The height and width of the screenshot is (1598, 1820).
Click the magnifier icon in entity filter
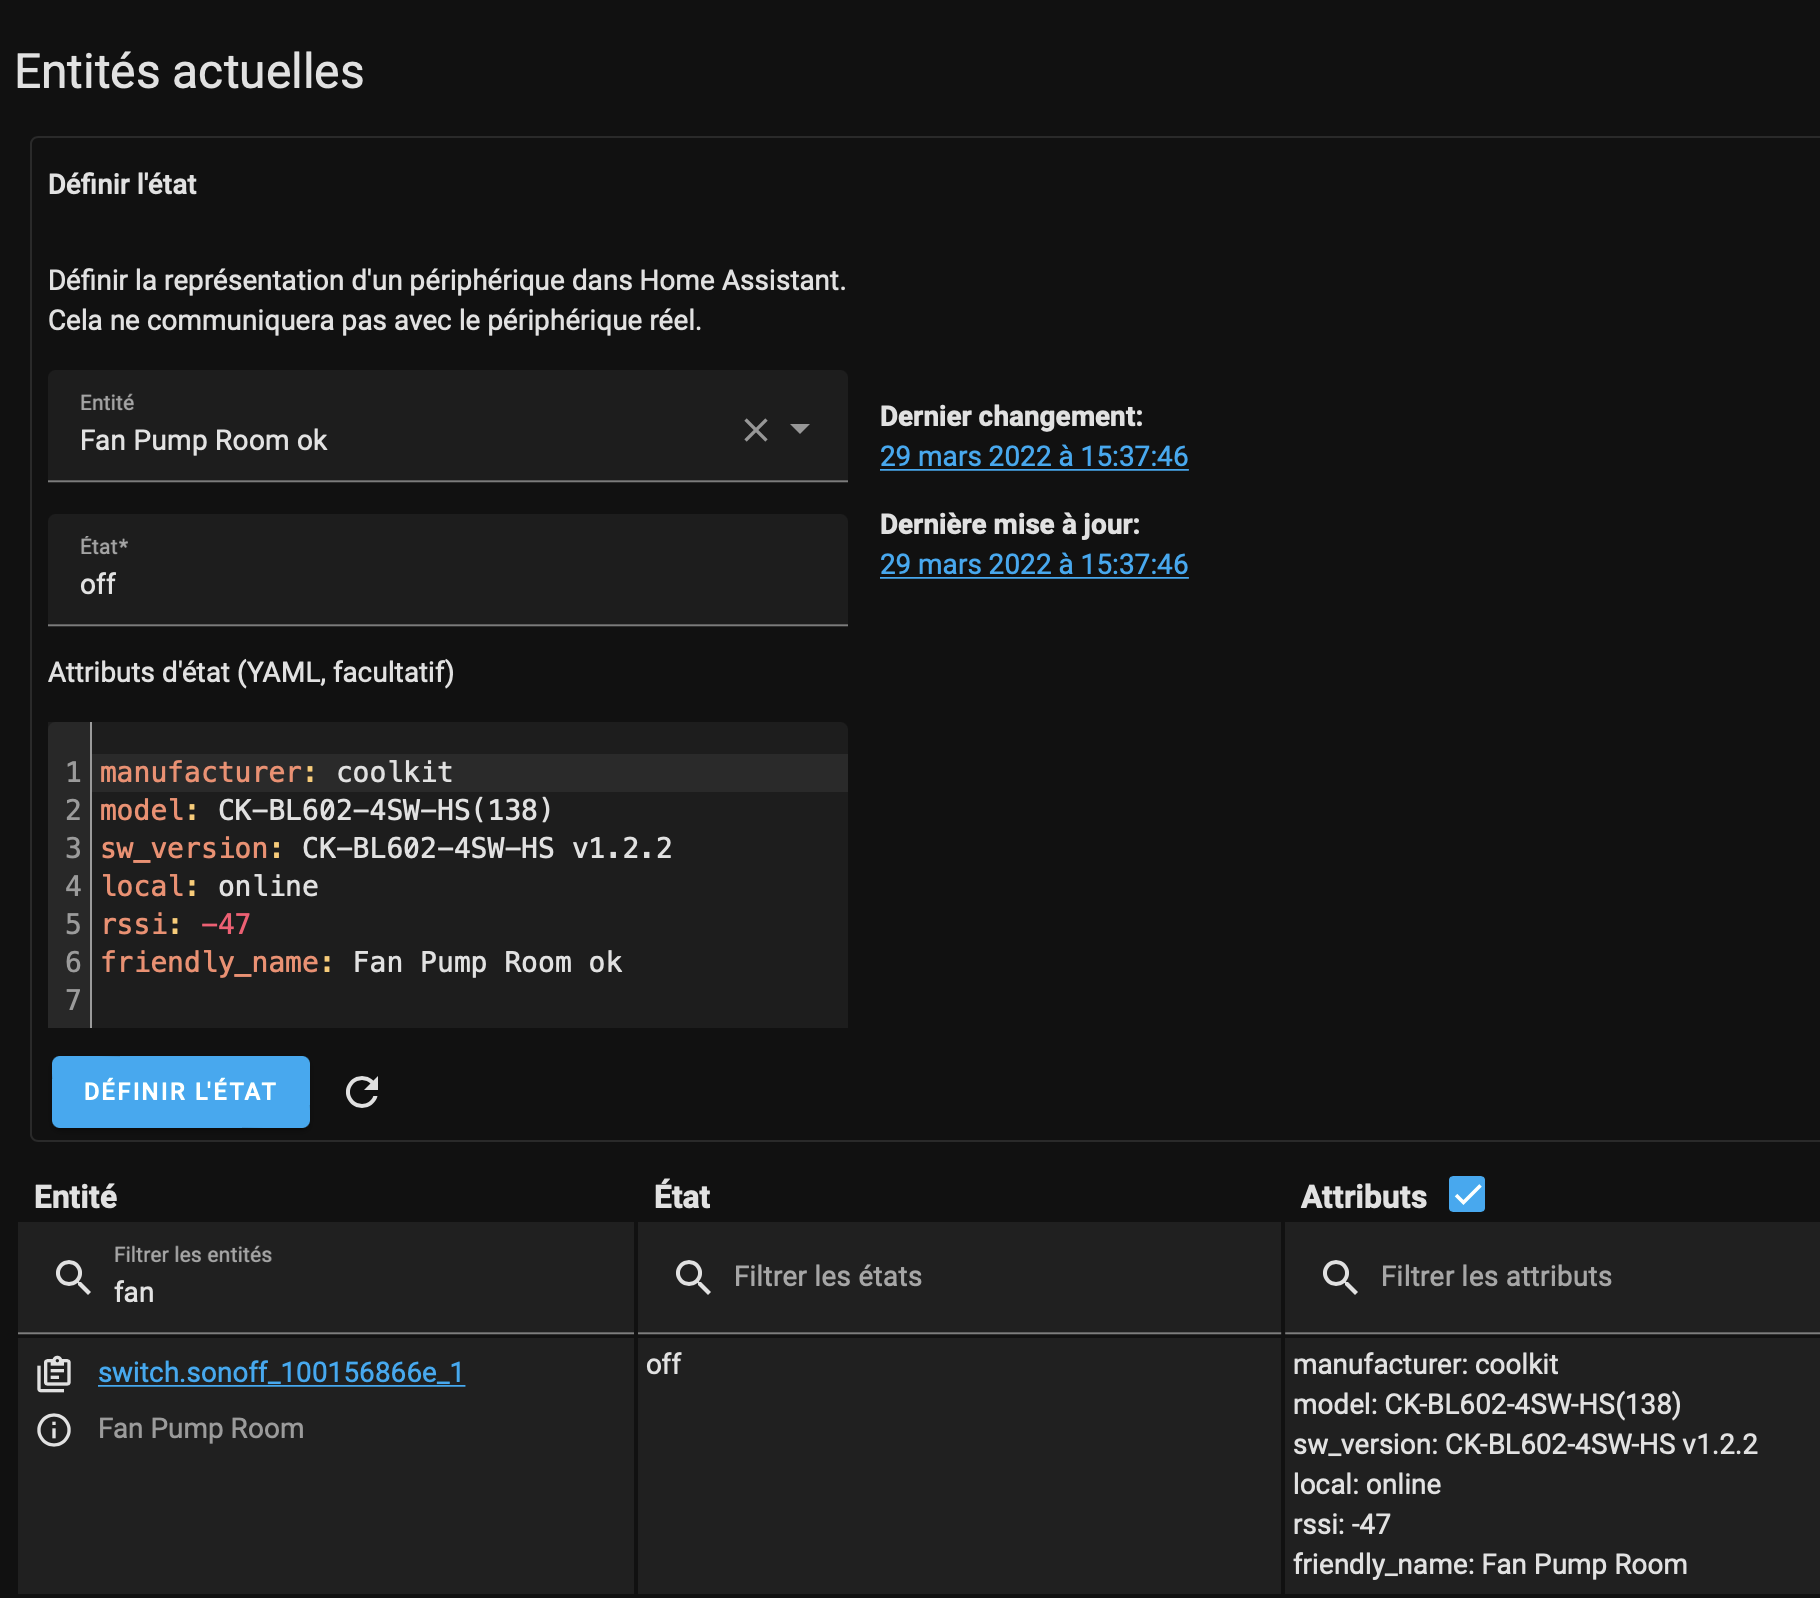[x=73, y=1277]
